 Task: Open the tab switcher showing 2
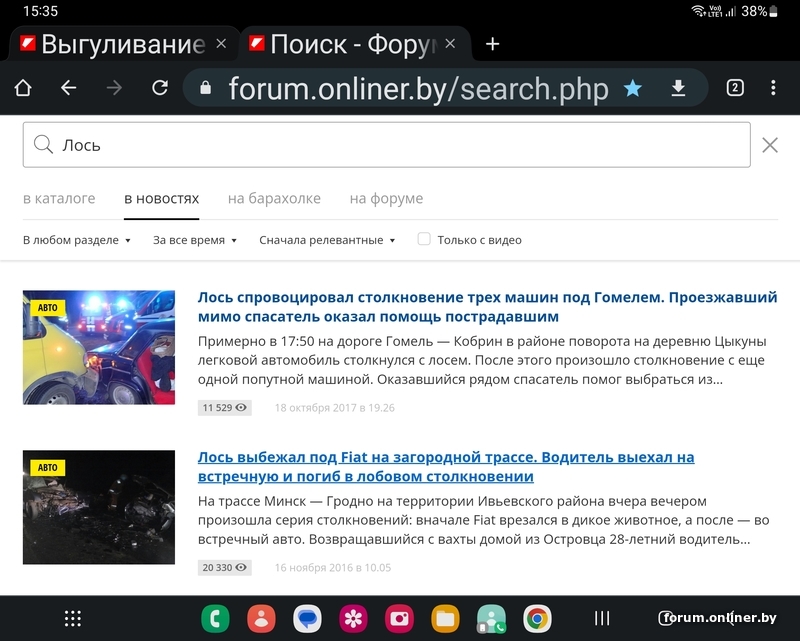pos(735,88)
